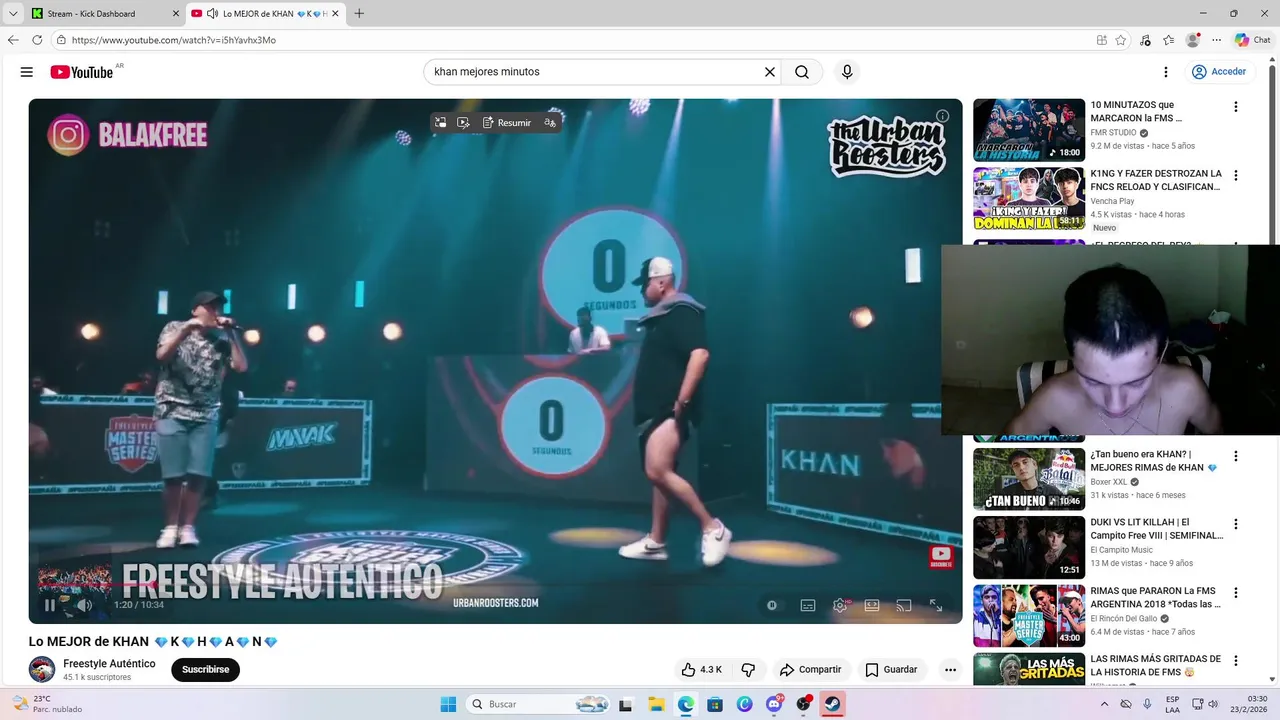1280x720 pixels.
Task: Open options for K1NG Y FAZER video
Action: tap(1235, 175)
